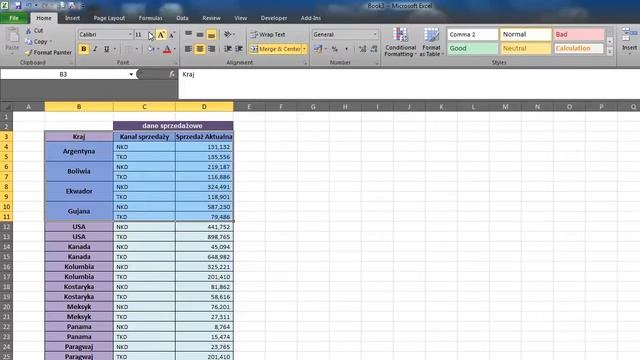The width and height of the screenshot is (640, 360).
Task: Click Wrap Text button
Action: (x=268, y=35)
